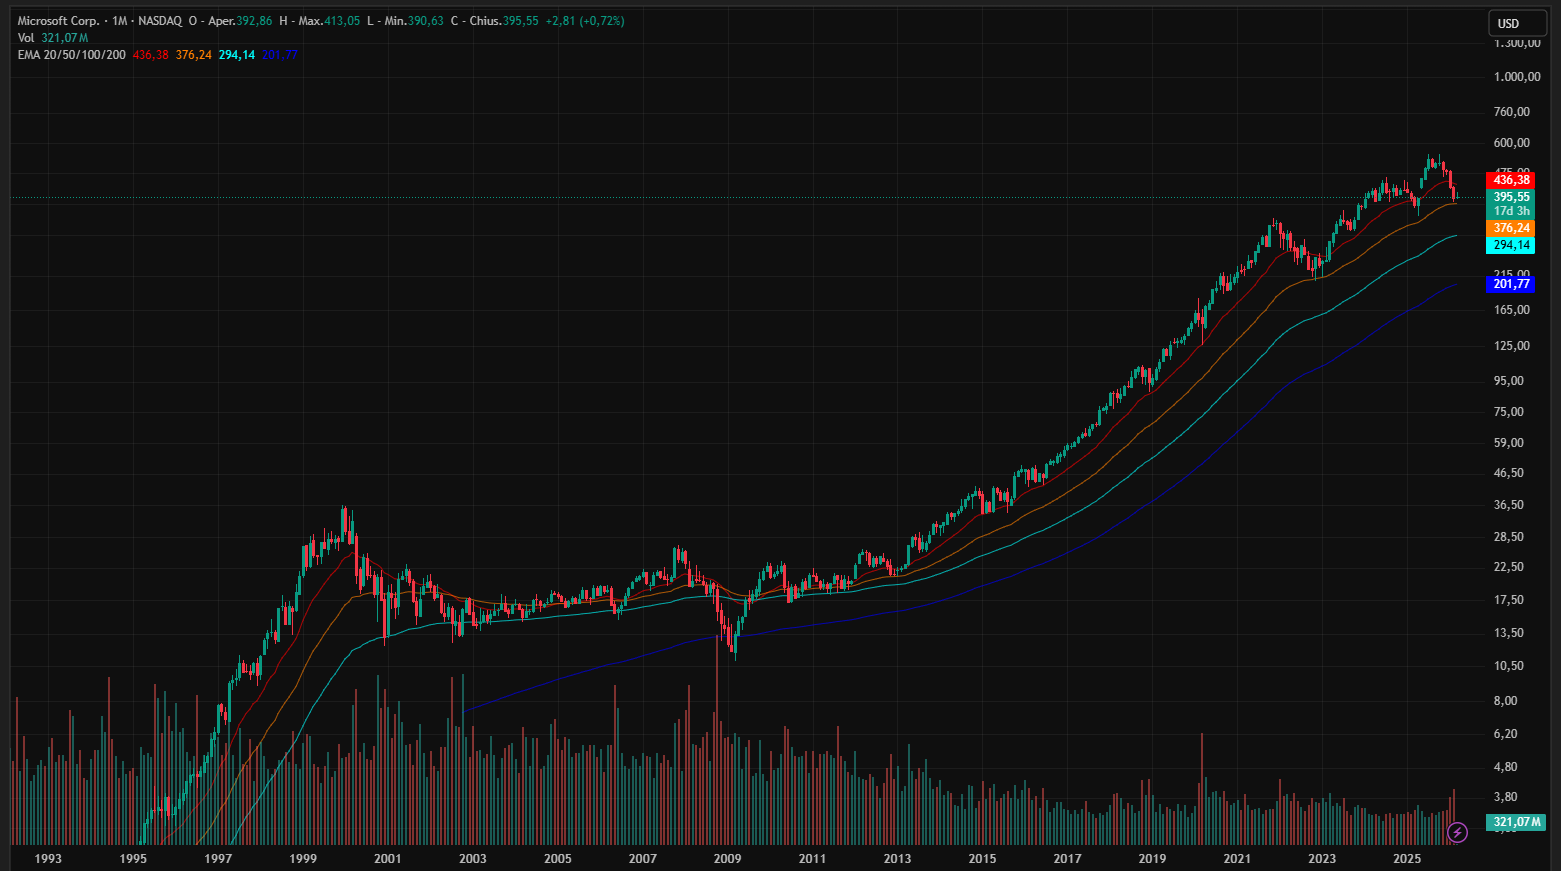
Task: Click 2013 on the time axis
Action: pos(898,858)
